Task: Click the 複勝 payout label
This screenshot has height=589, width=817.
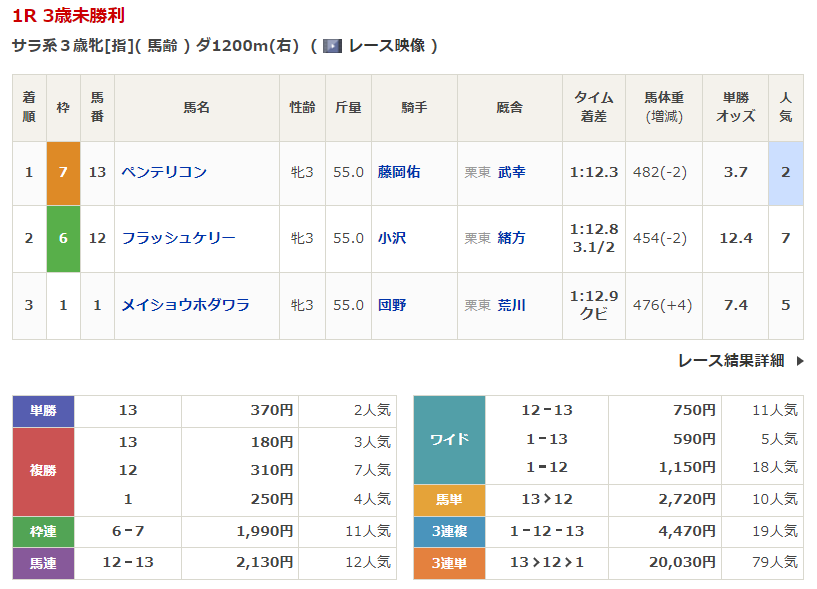Action: 44,470
